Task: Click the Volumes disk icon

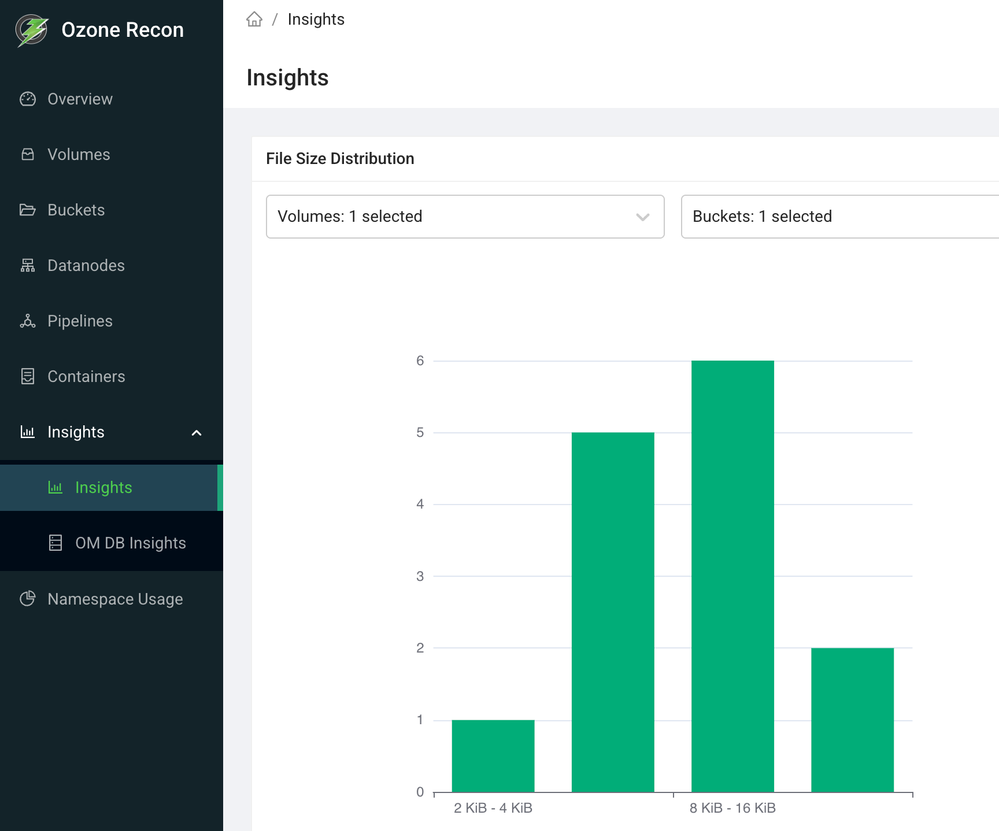Action: [28, 155]
